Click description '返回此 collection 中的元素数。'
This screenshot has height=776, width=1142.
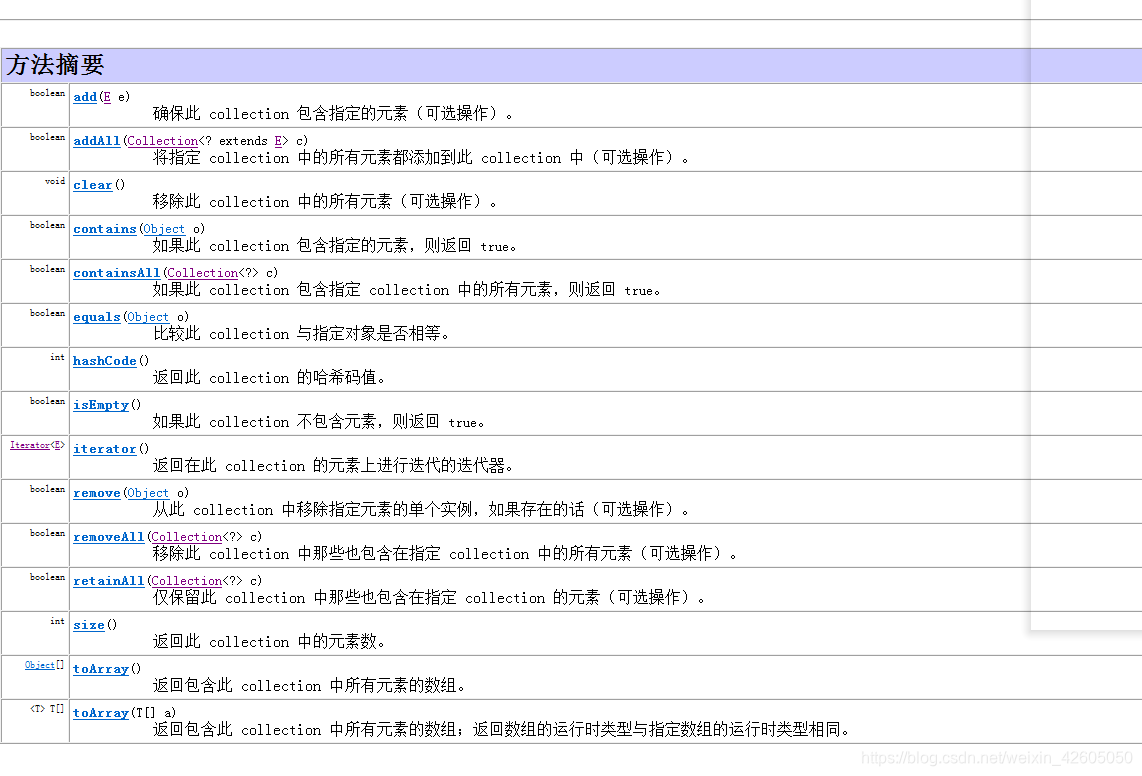pyautogui.click(x=269, y=641)
